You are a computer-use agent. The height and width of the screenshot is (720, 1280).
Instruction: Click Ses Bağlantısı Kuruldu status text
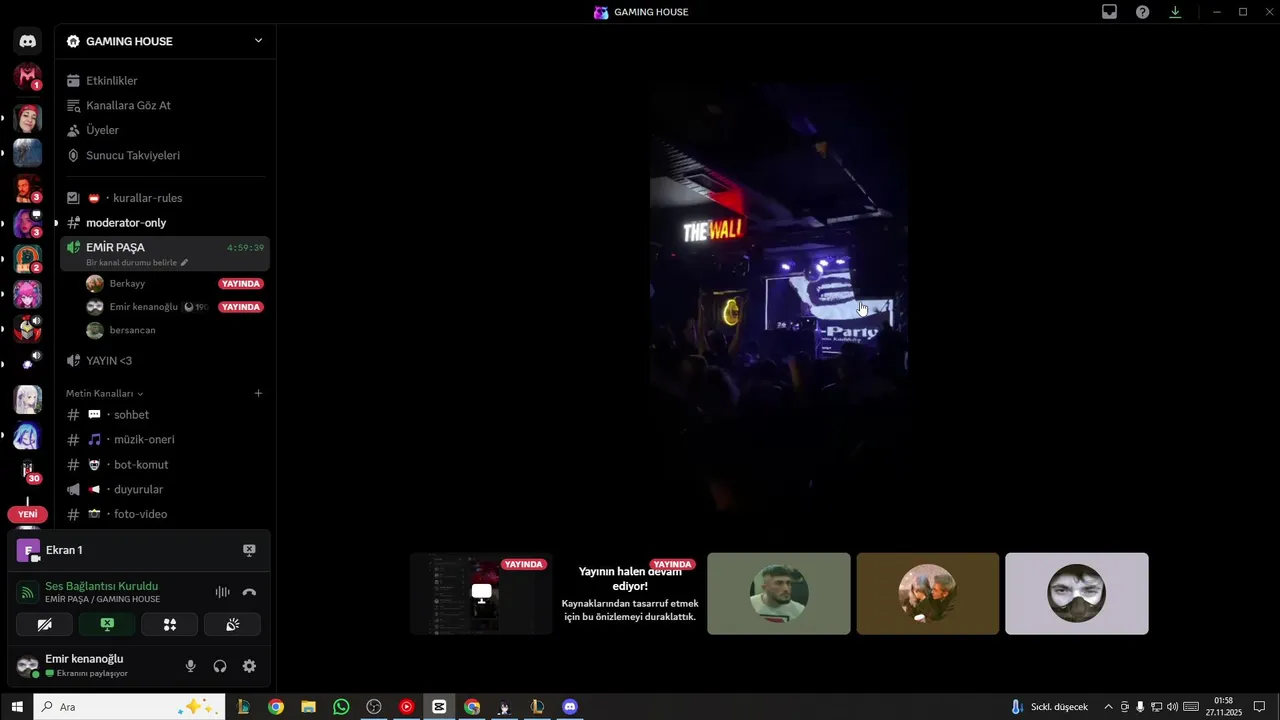point(101,586)
